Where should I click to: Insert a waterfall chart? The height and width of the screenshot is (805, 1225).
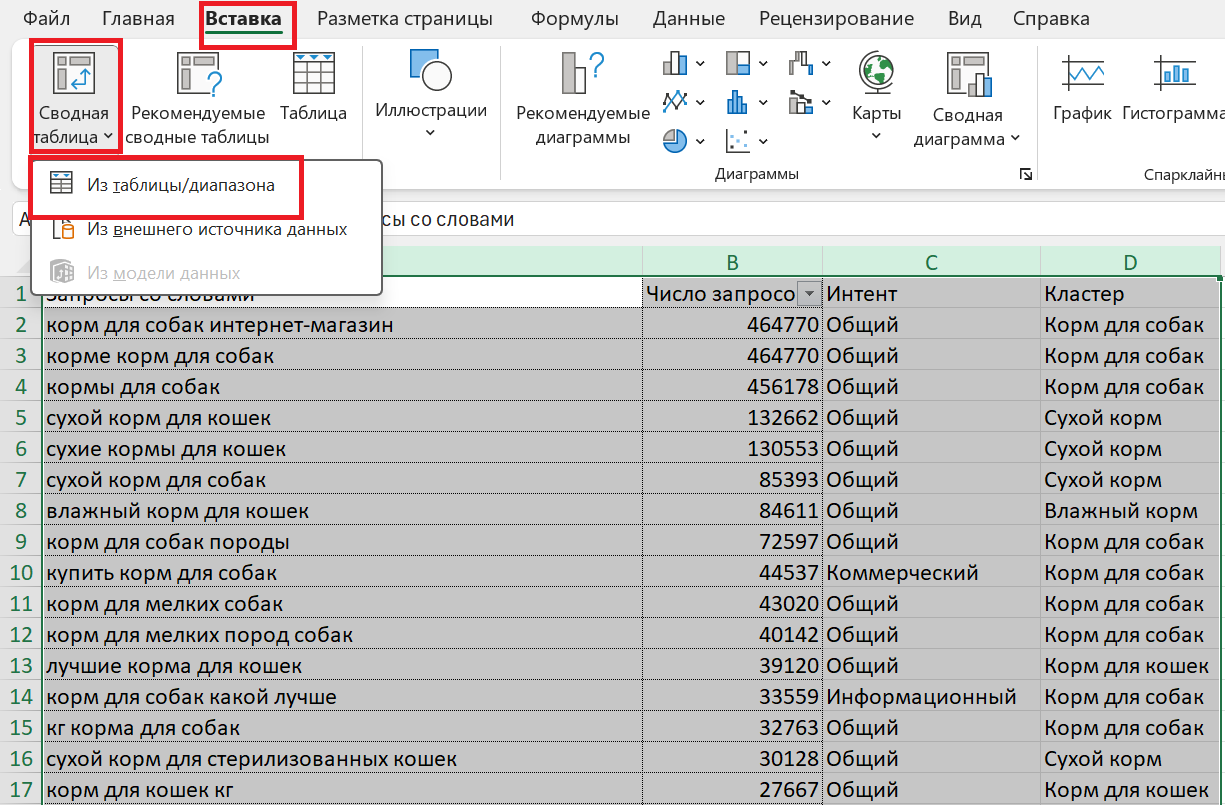coord(801,65)
